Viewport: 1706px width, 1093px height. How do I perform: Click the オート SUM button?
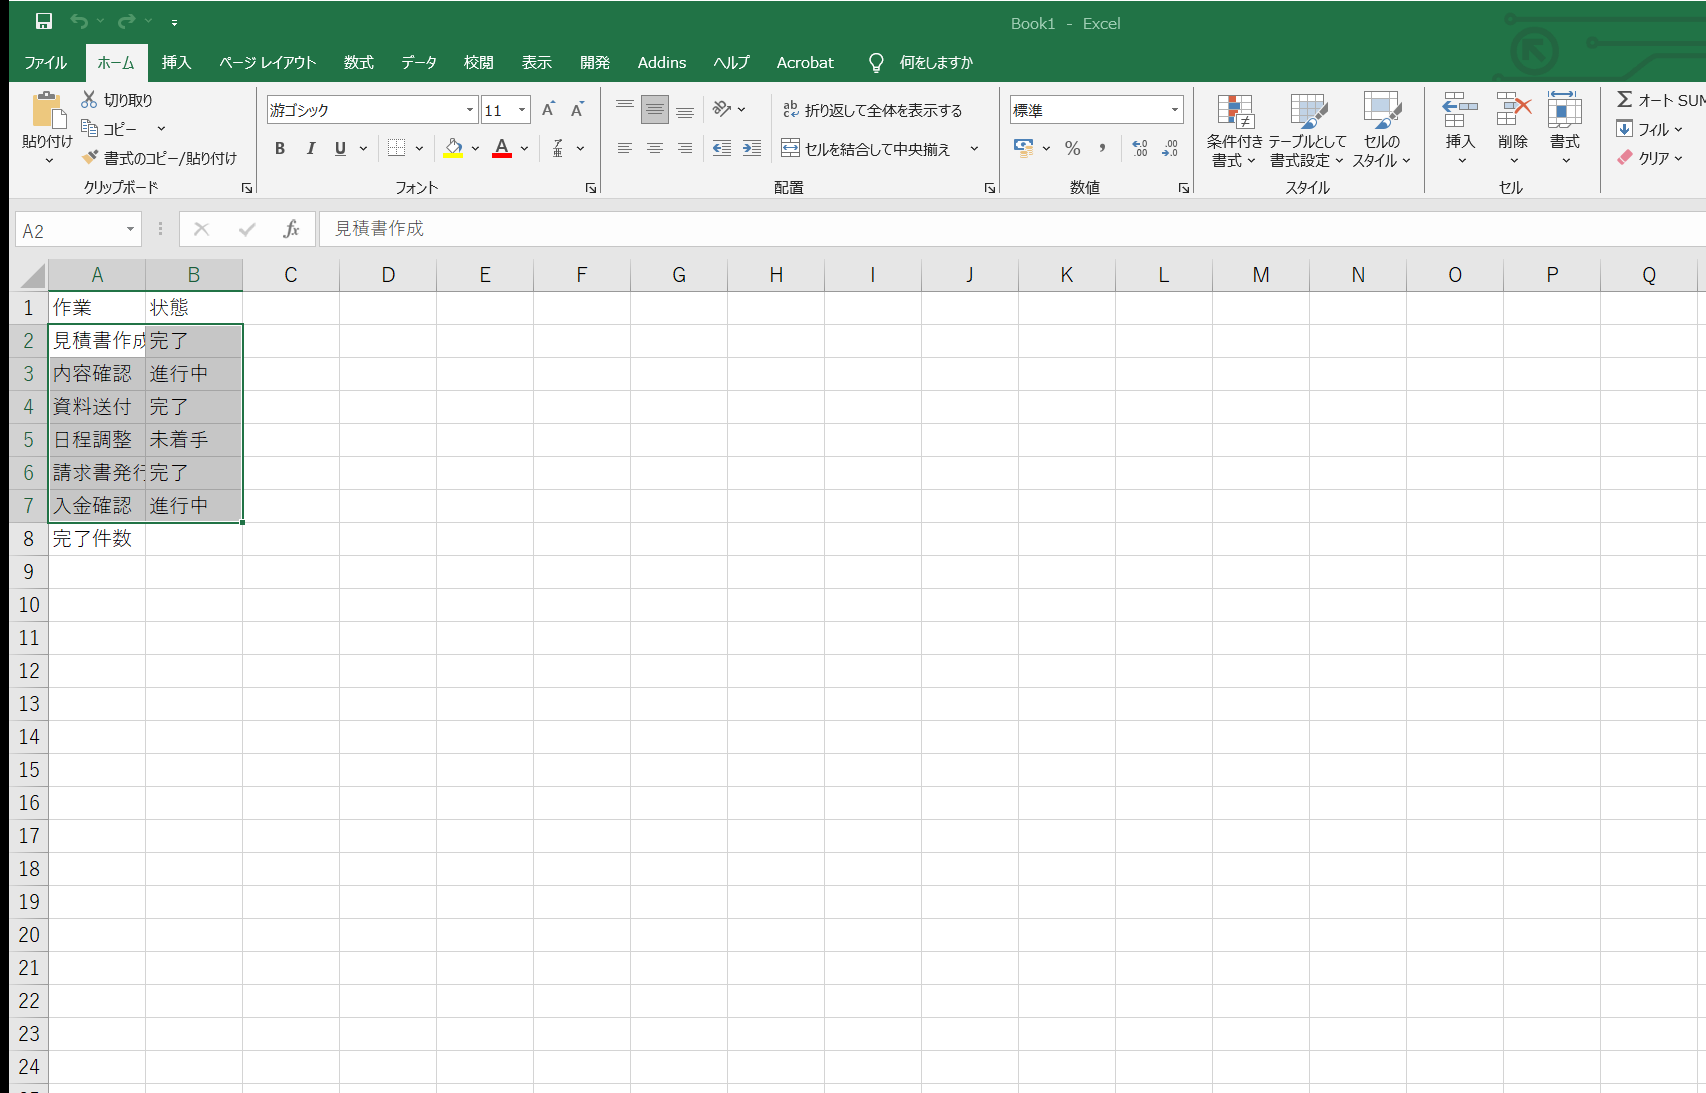1660,100
